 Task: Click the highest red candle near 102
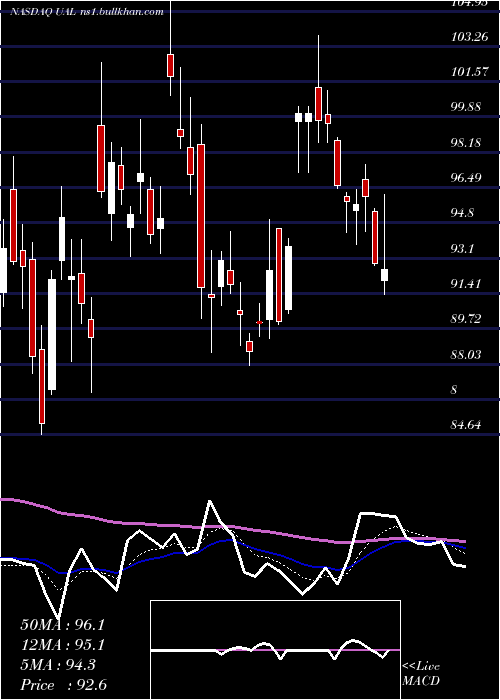point(170,65)
